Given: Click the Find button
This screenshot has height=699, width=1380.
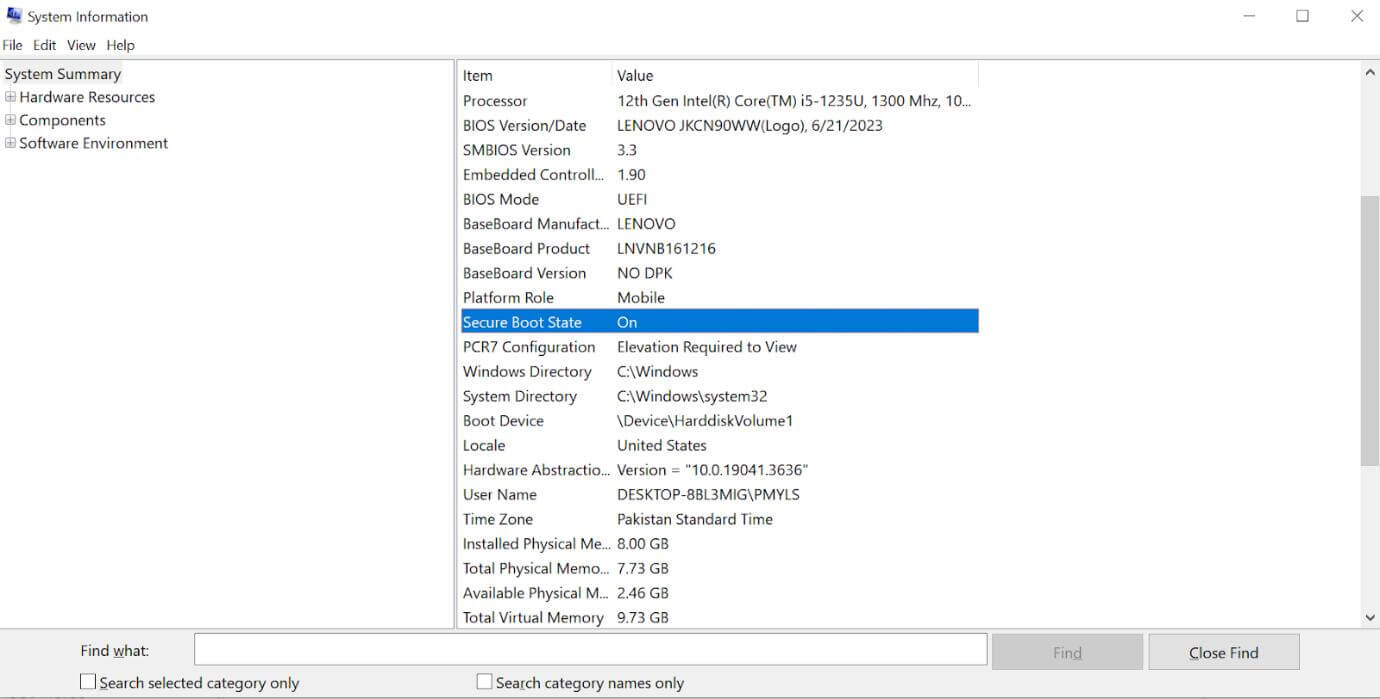Looking at the screenshot, I should 1067,651.
